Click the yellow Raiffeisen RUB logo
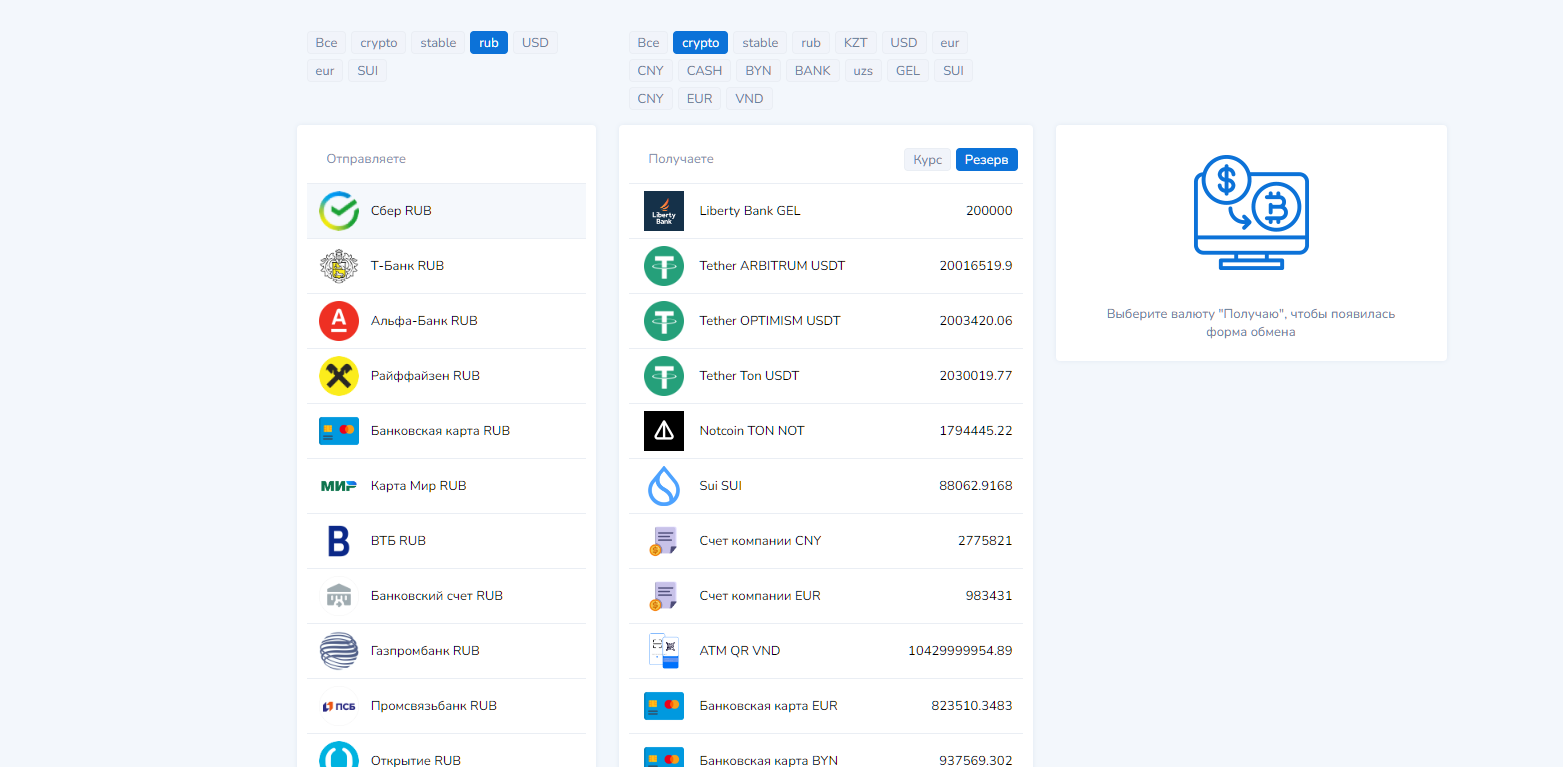Screen dimensions: 1563x767 click(x=339, y=376)
